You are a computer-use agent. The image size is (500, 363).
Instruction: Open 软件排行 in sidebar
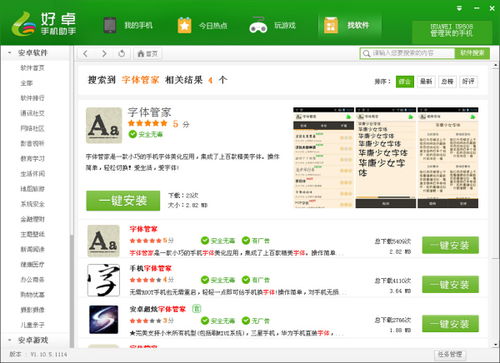click(x=32, y=98)
